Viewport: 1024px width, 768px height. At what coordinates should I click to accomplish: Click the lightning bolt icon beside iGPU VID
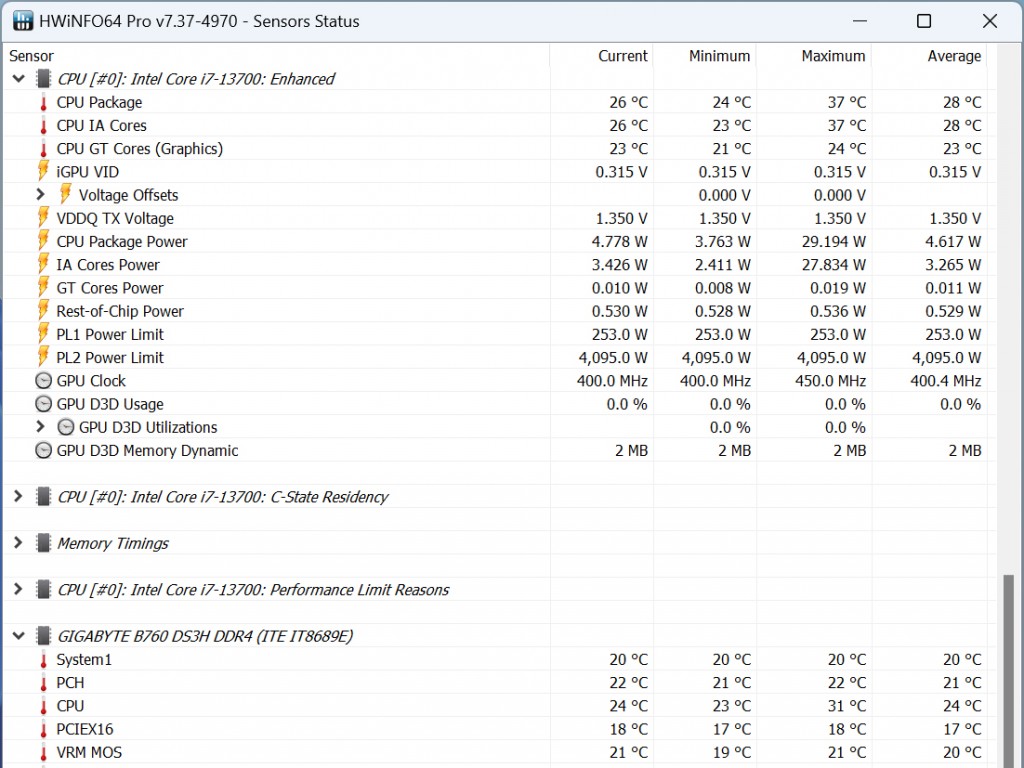click(43, 171)
